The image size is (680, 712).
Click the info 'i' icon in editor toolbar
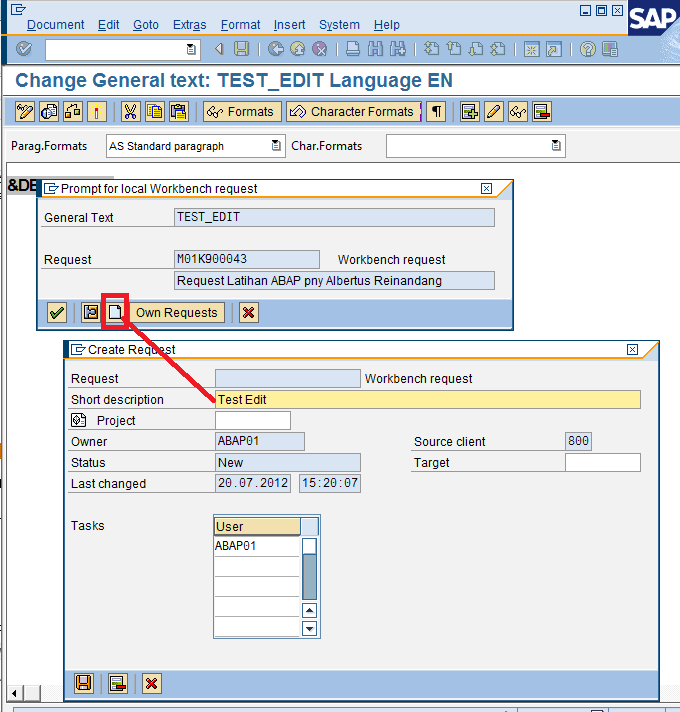[97, 112]
